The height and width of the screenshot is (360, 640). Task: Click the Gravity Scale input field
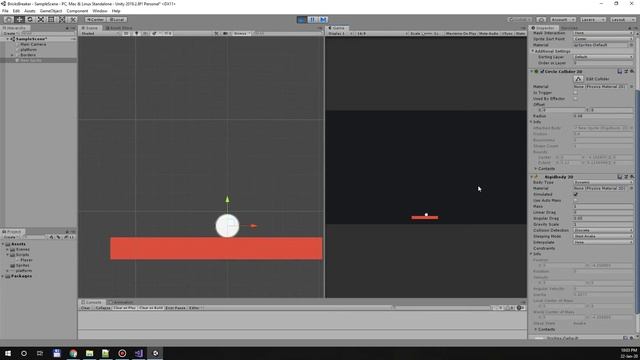pos(603,224)
